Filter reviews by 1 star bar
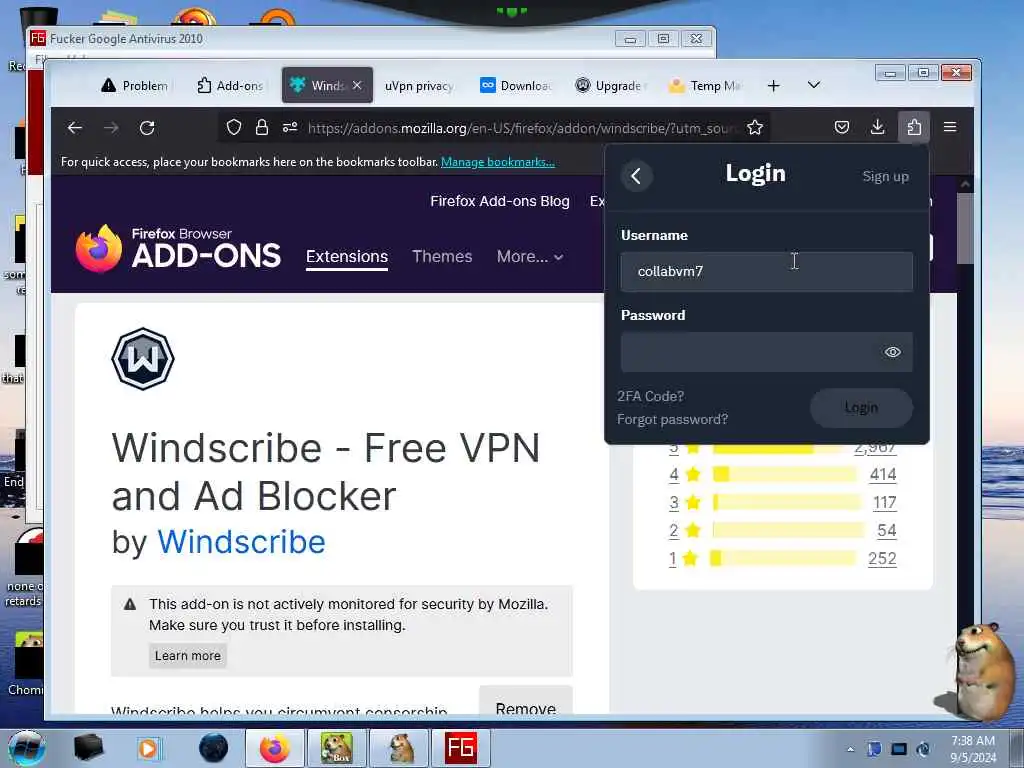This screenshot has width=1024, height=768. tap(782, 558)
